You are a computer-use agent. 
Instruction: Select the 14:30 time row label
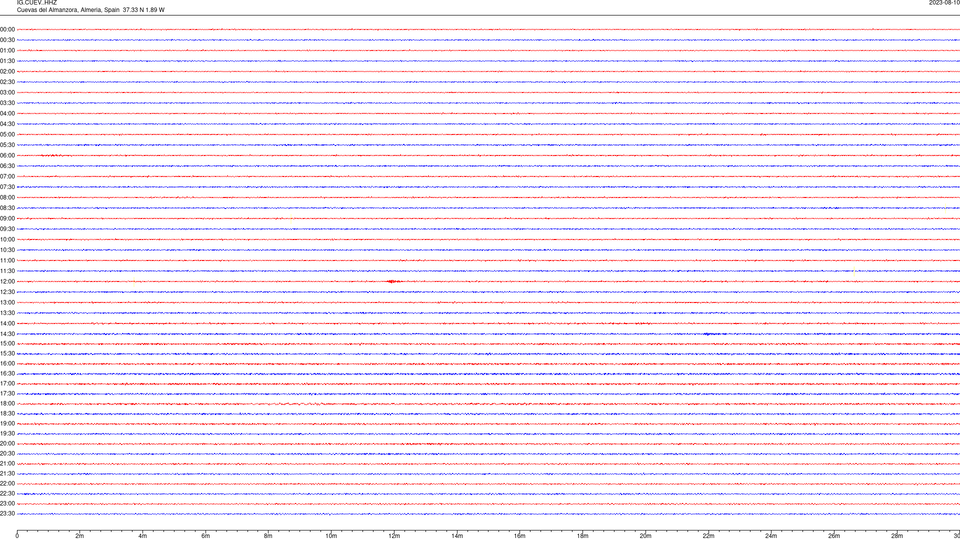tap(7, 334)
